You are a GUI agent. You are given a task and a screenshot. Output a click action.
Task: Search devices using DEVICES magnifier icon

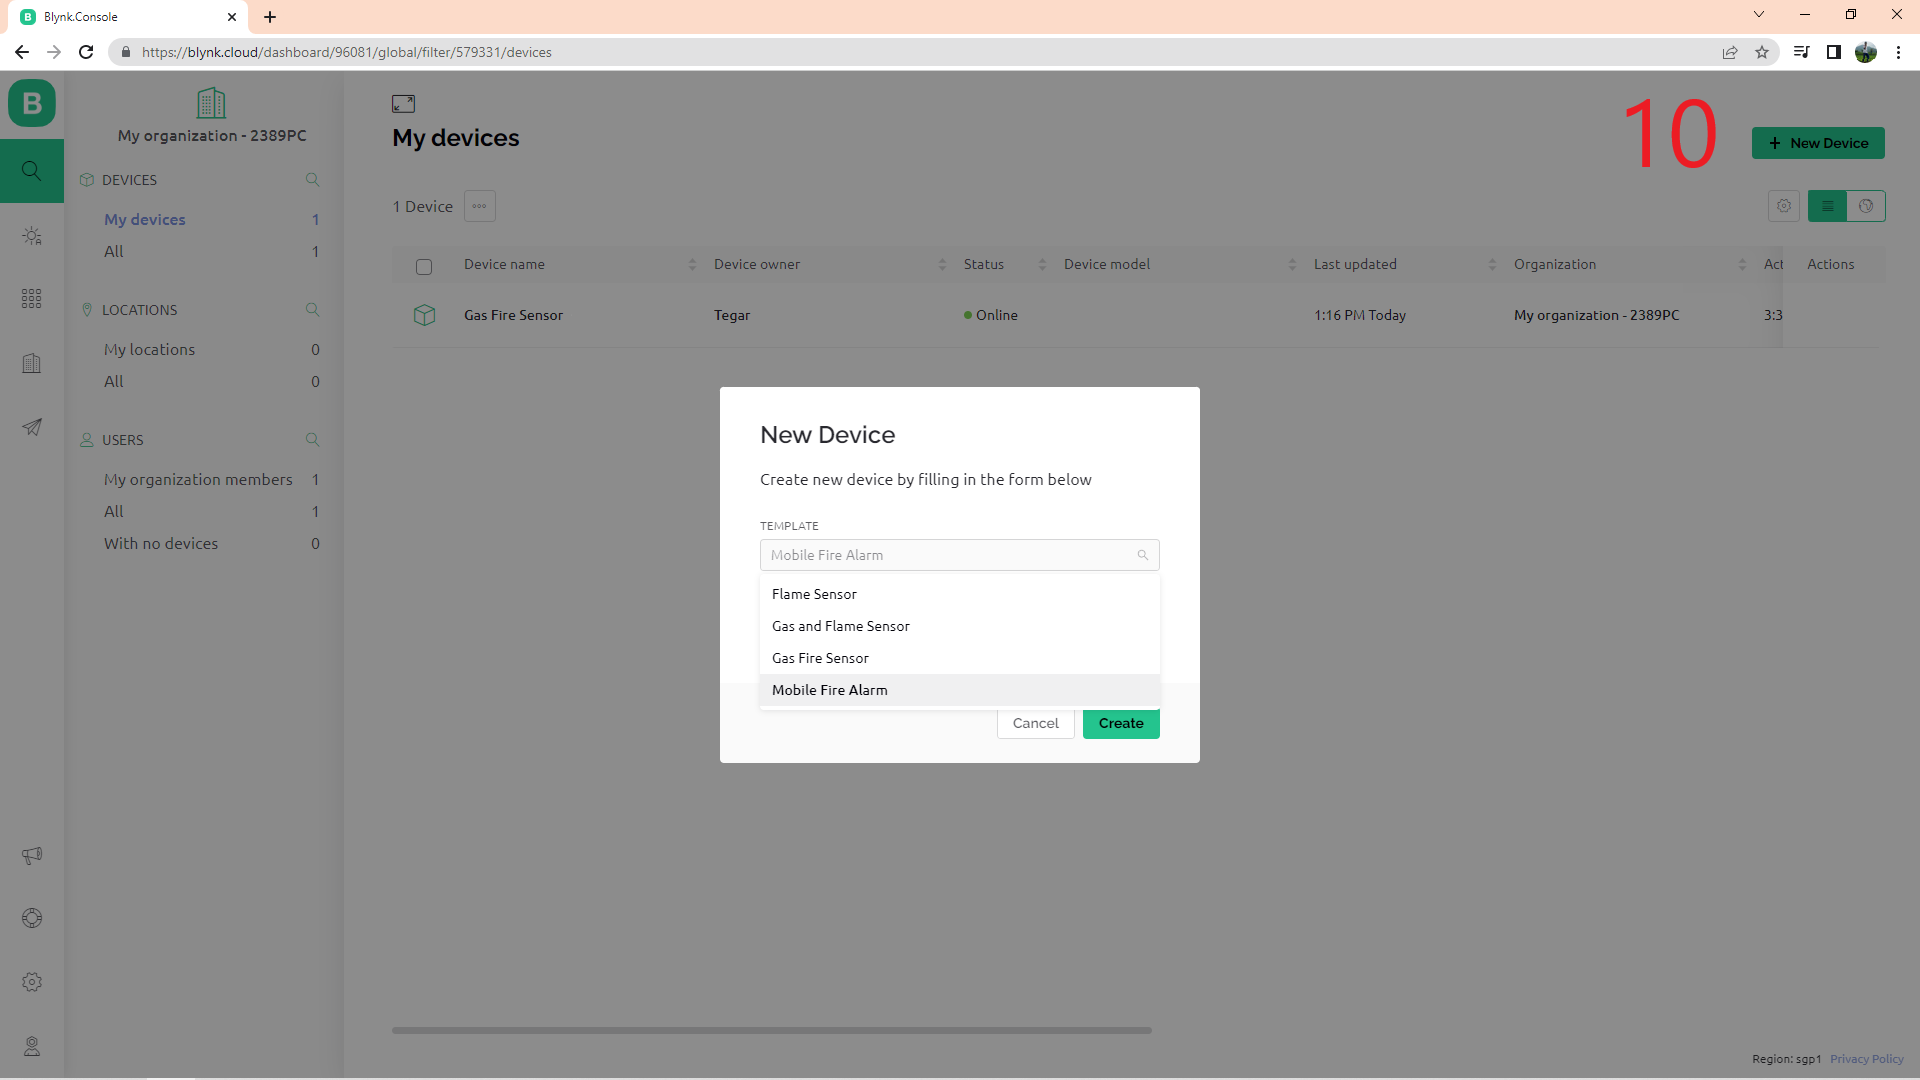[x=312, y=180]
